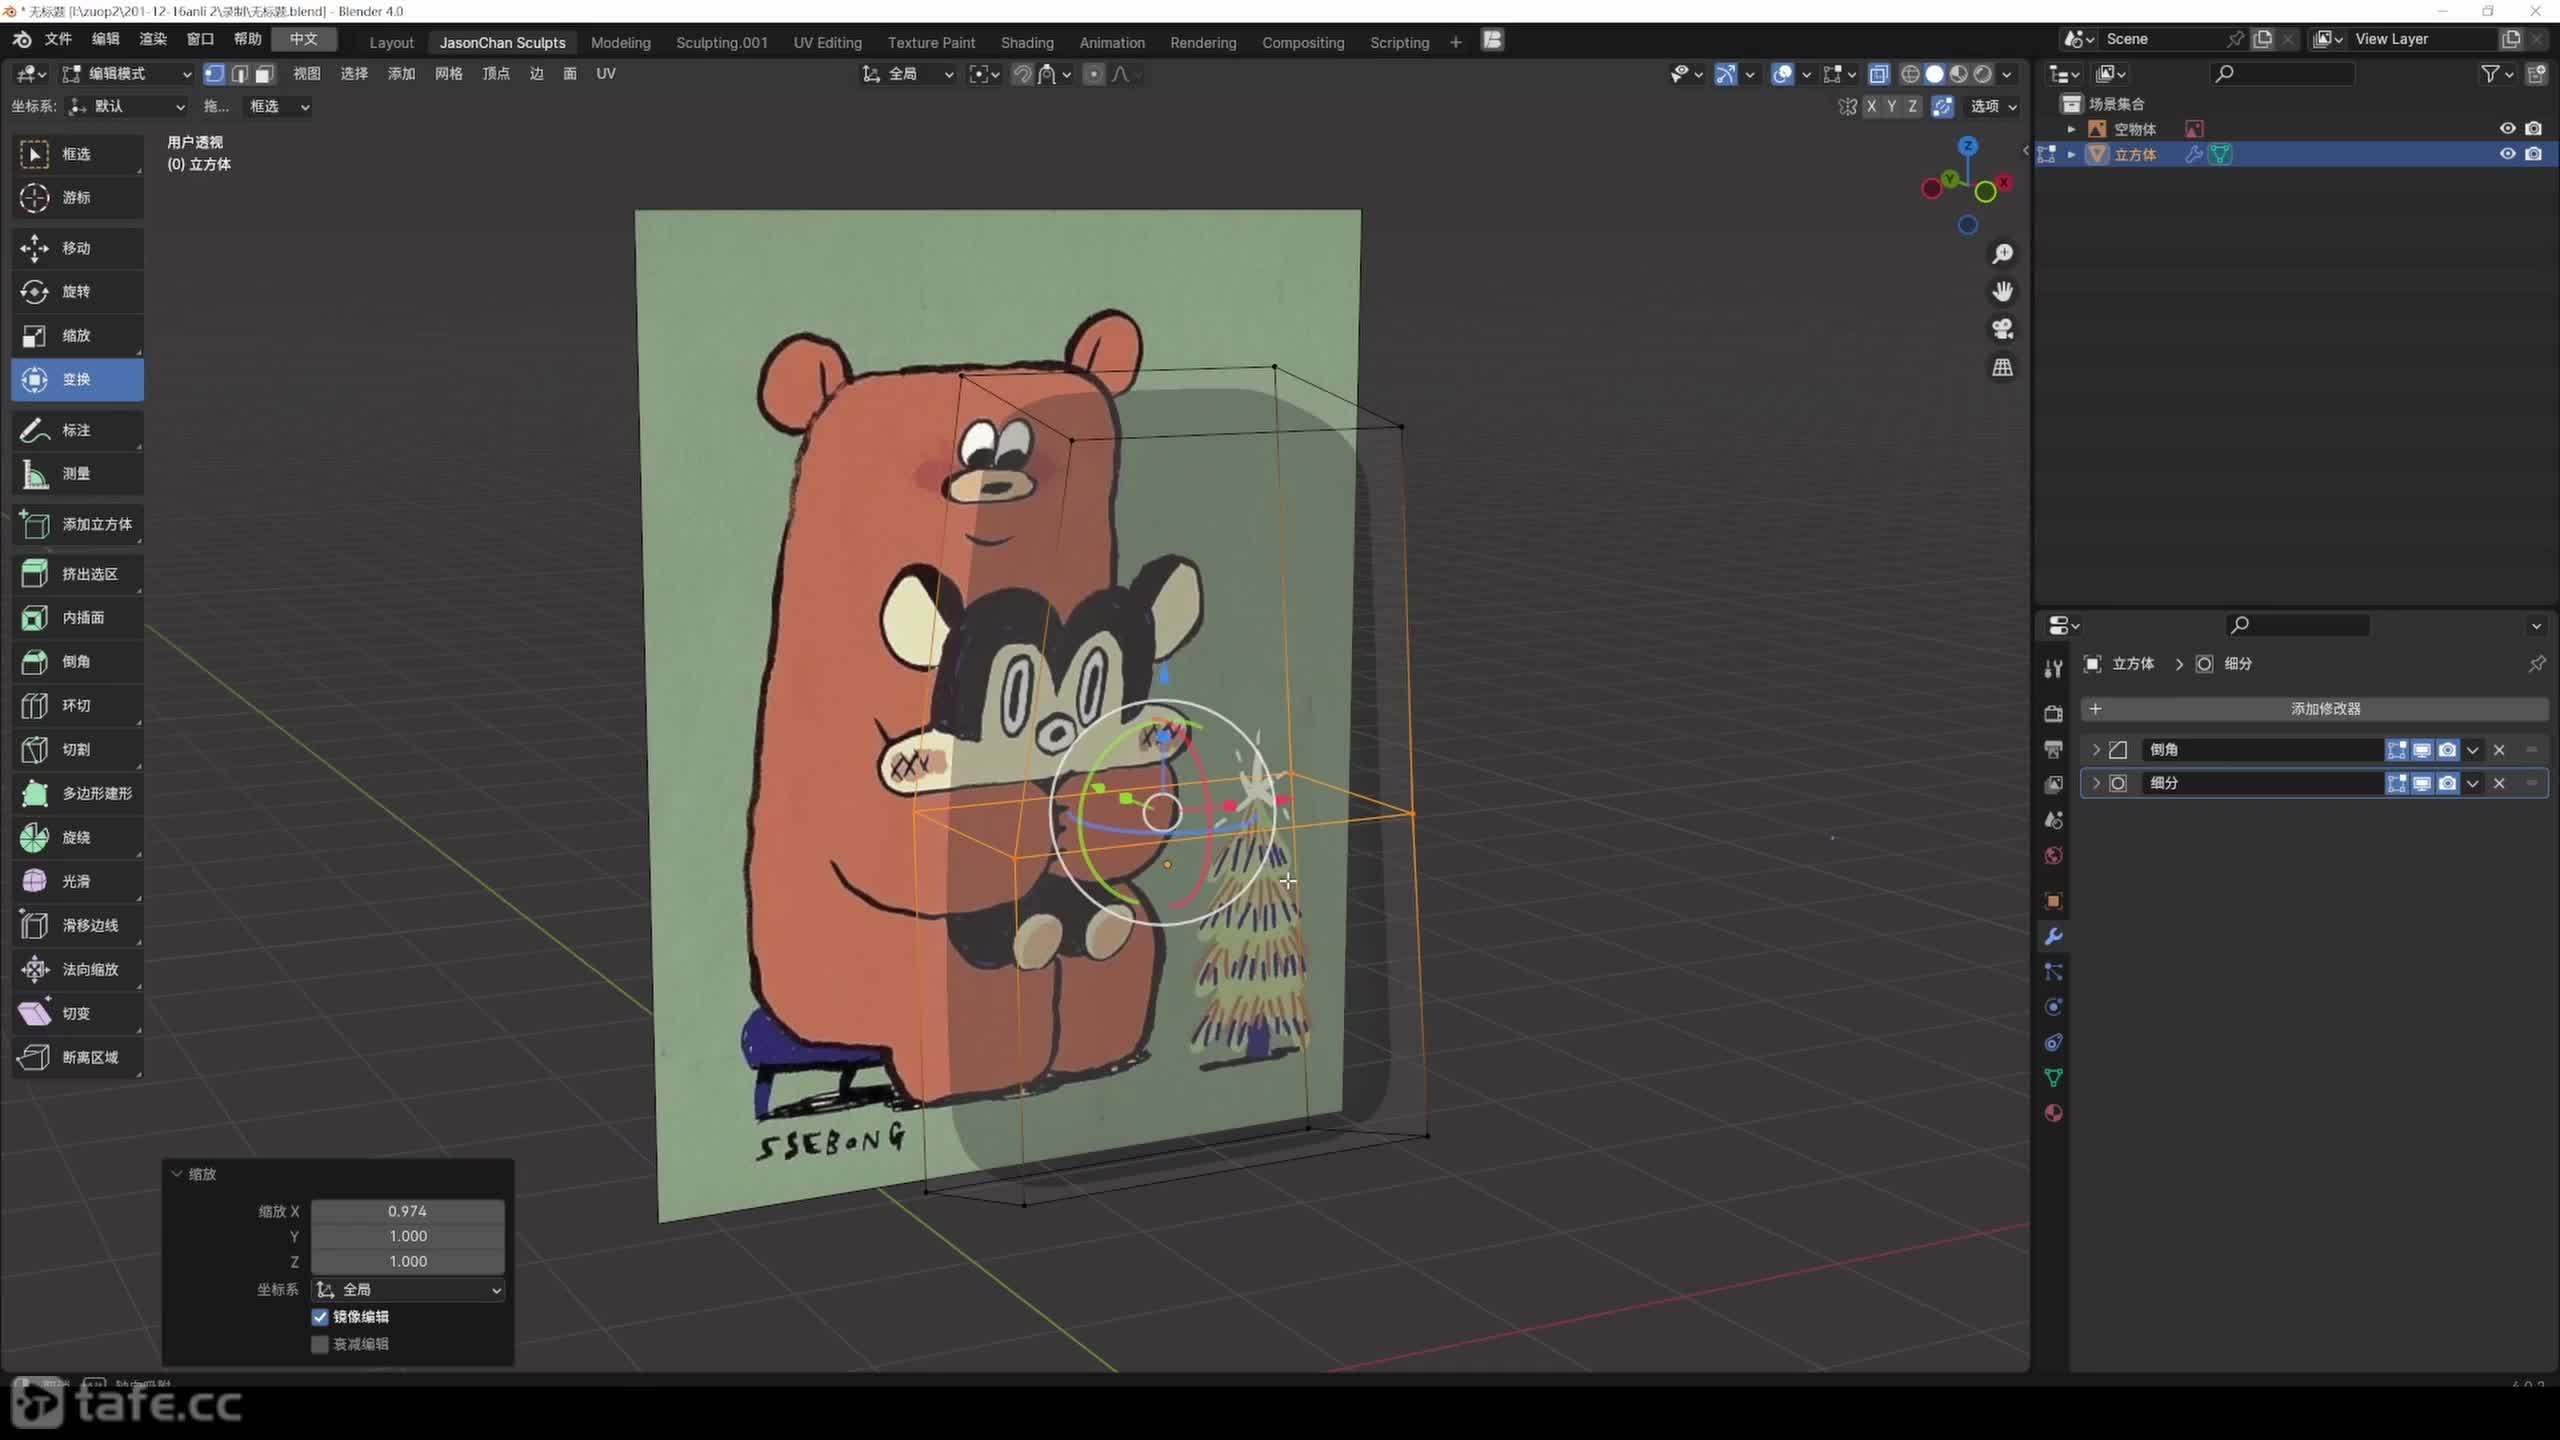
Task: Switch to the Layout workspace tab
Action: (391, 42)
